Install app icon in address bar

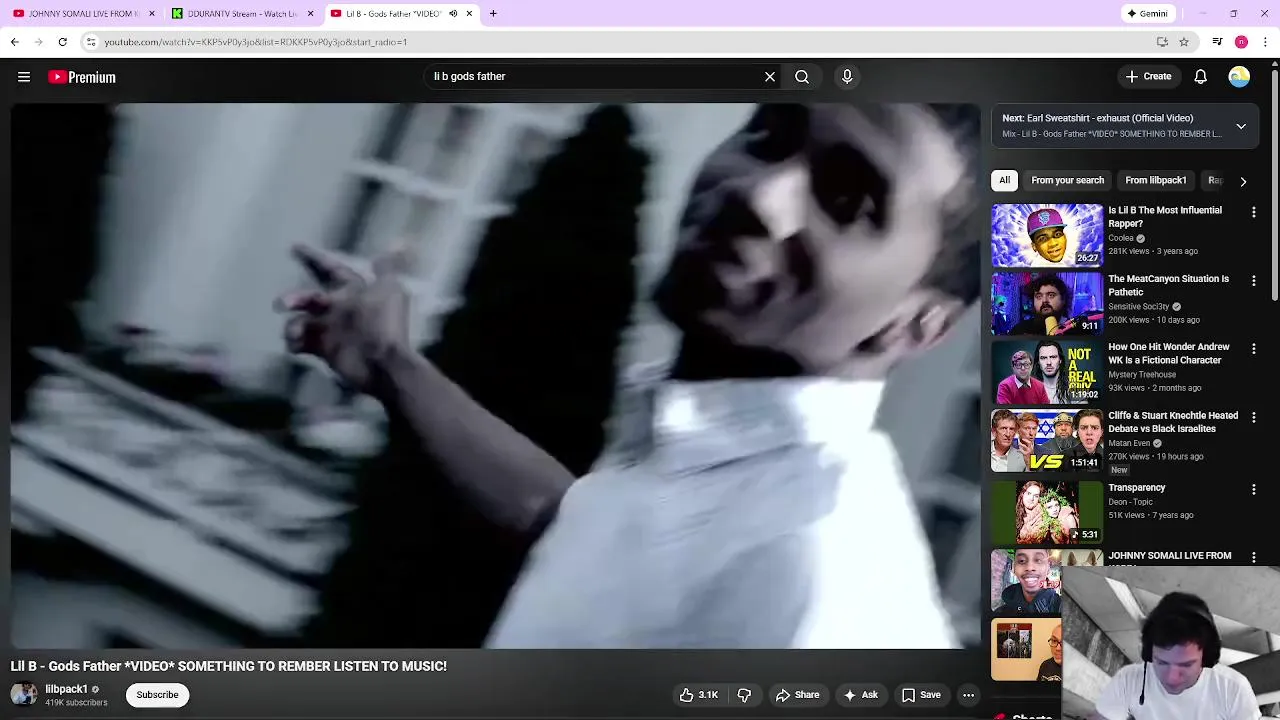coord(1162,42)
